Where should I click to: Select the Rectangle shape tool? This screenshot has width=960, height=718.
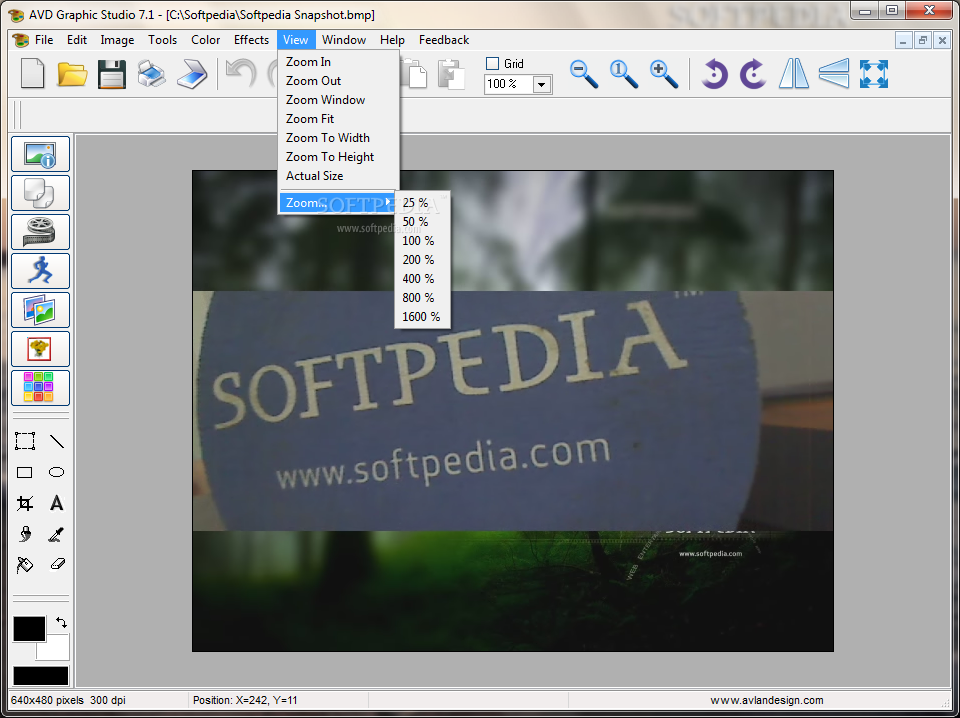point(24,472)
